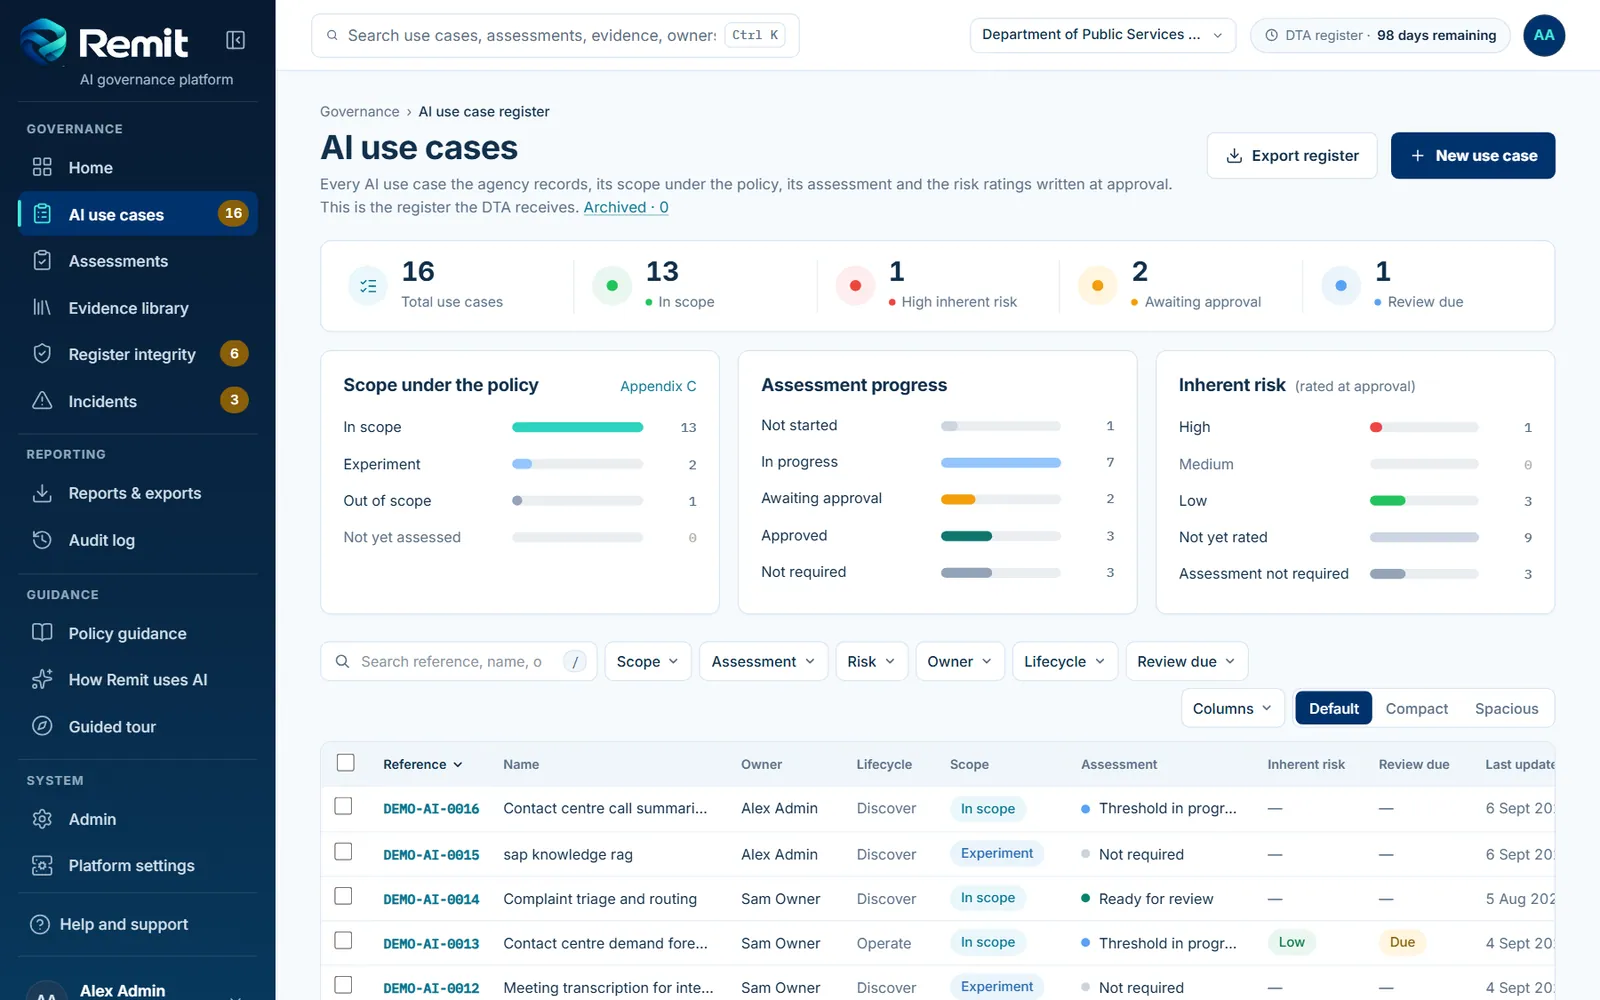Open Evidence library from the sidebar
The image size is (1600, 1000).
(138, 308)
